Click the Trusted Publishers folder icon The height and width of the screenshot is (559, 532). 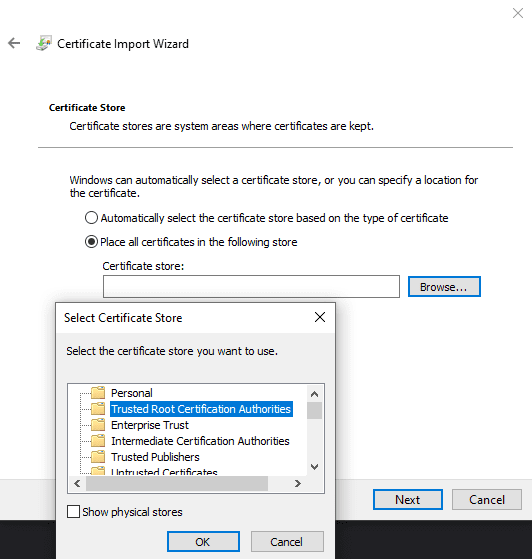coord(98,457)
